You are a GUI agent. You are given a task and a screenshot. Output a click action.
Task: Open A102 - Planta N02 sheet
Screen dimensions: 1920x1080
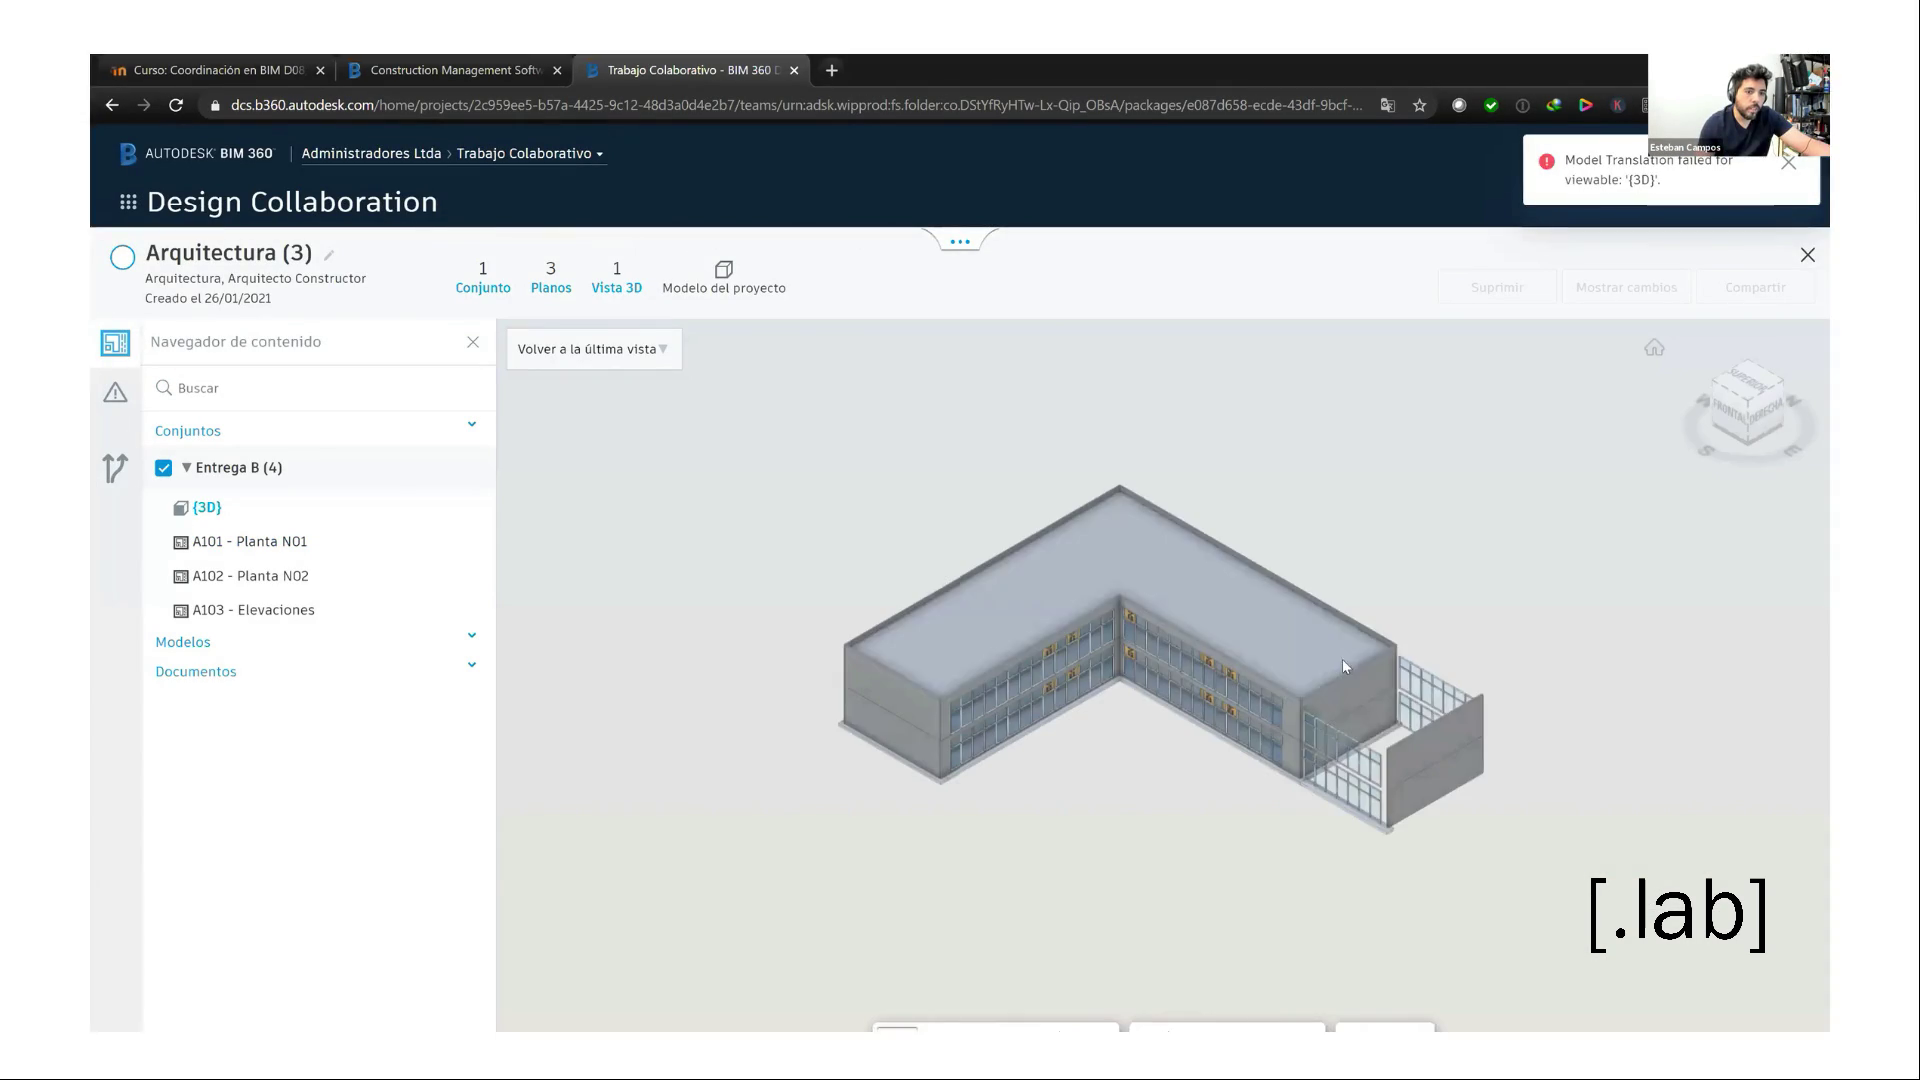(250, 576)
